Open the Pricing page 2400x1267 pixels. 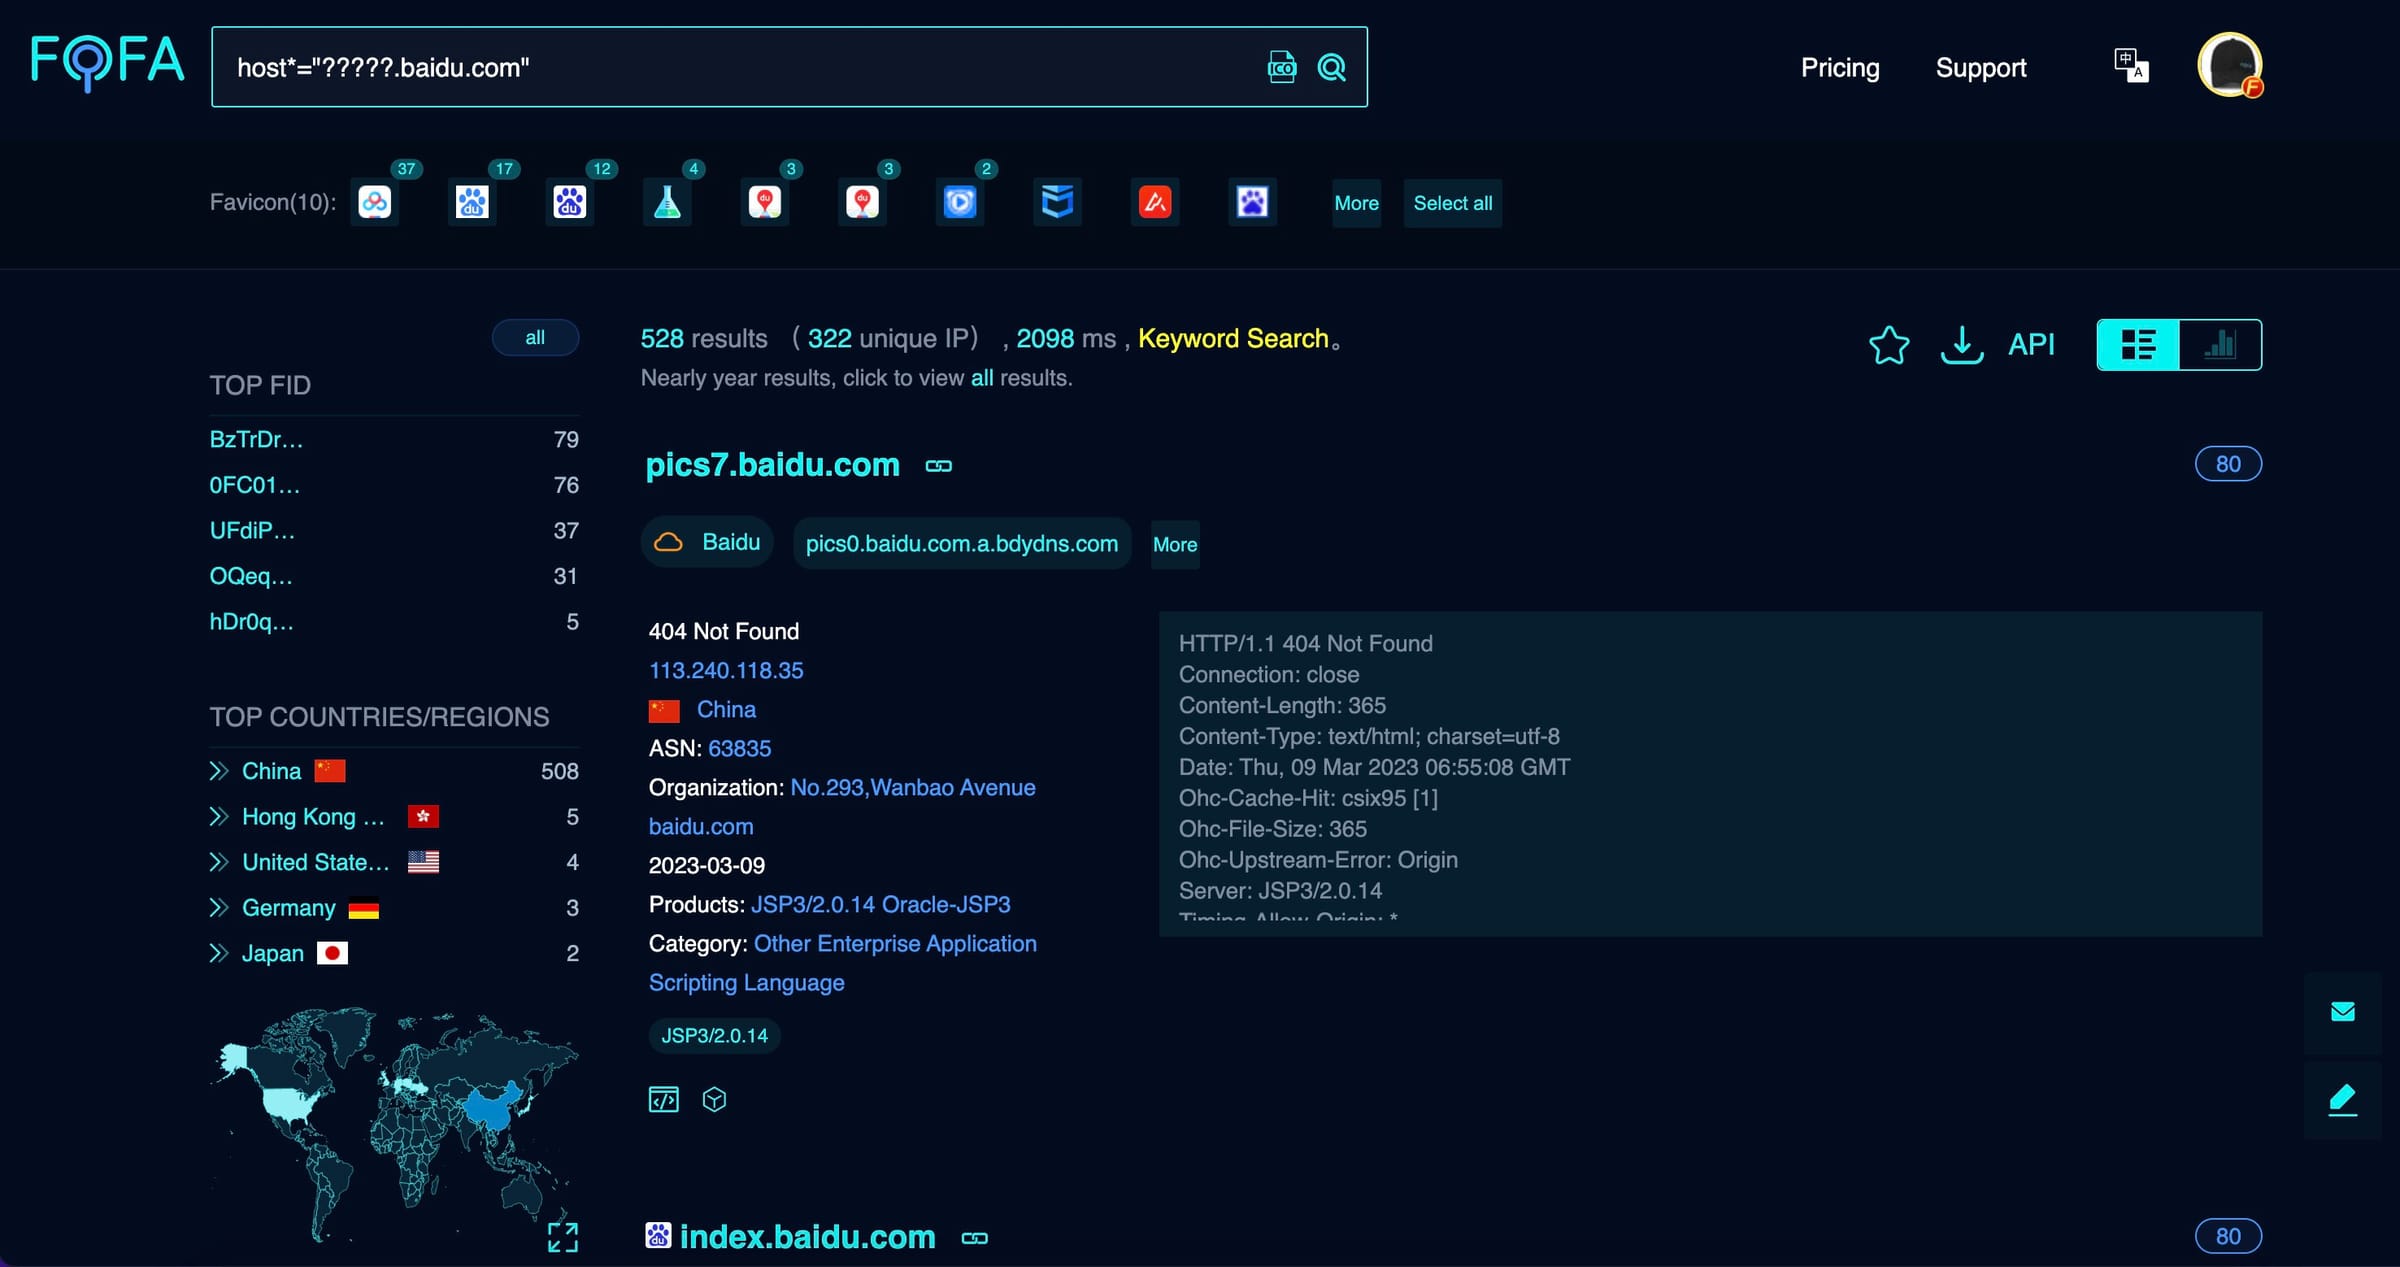(x=1840, y=67)
